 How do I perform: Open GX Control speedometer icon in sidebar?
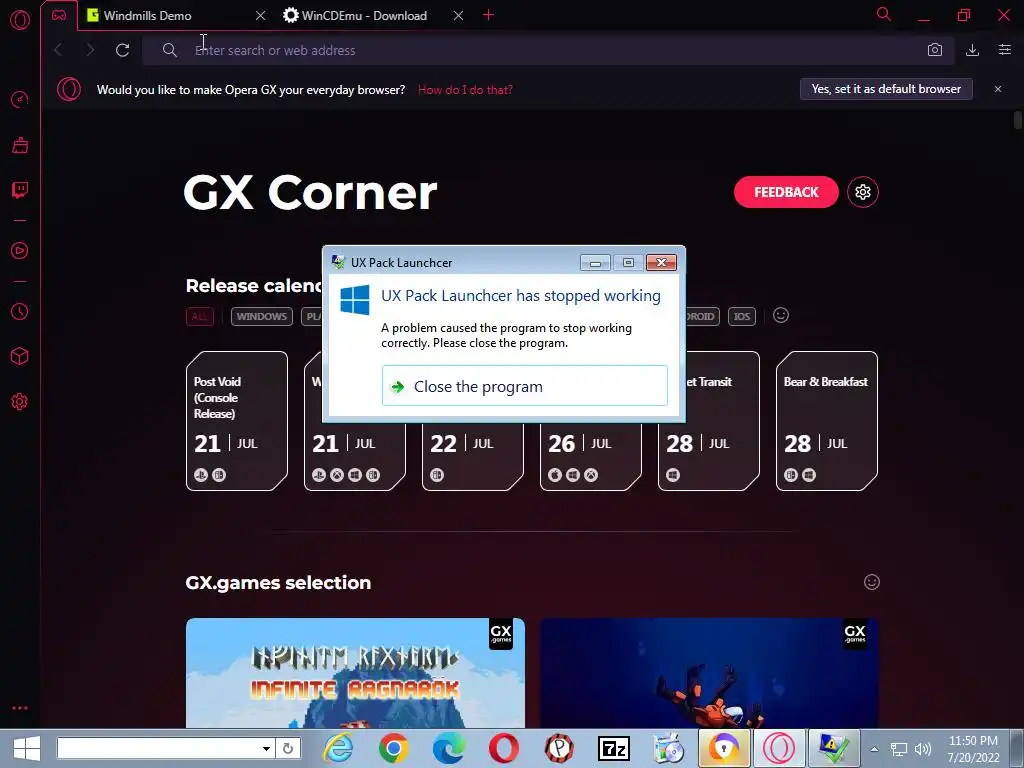coord(20,99)
